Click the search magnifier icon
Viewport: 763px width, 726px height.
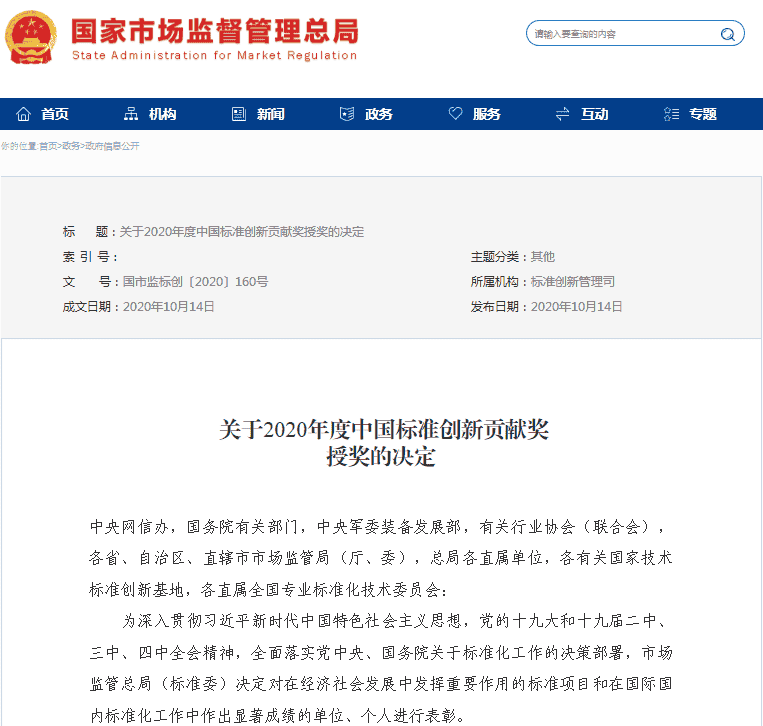click(x=727, y=34)
